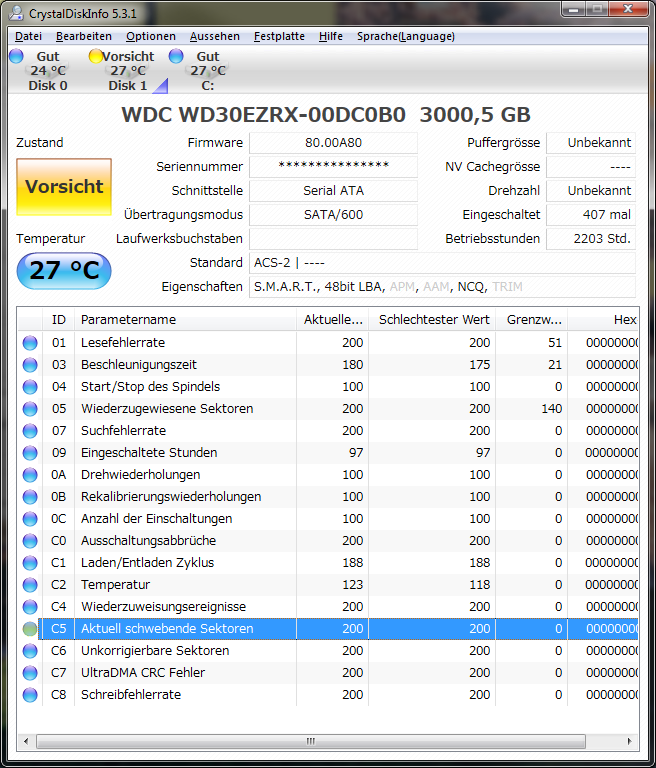The height and width of the screenshot is (768, 656).
Task: Click status orb of Wiederzugewiesene Sektoren row
Action: click(x=30, y=409)
